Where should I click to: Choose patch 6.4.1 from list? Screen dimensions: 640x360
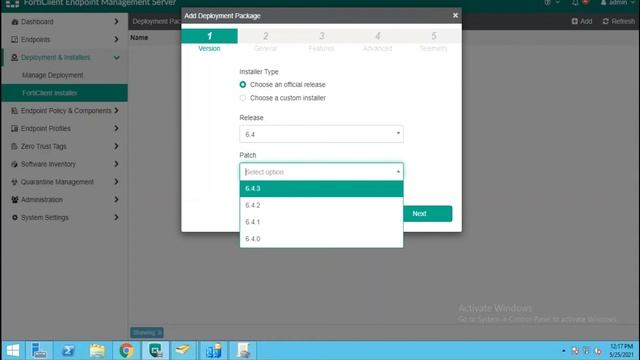(321, 222)
